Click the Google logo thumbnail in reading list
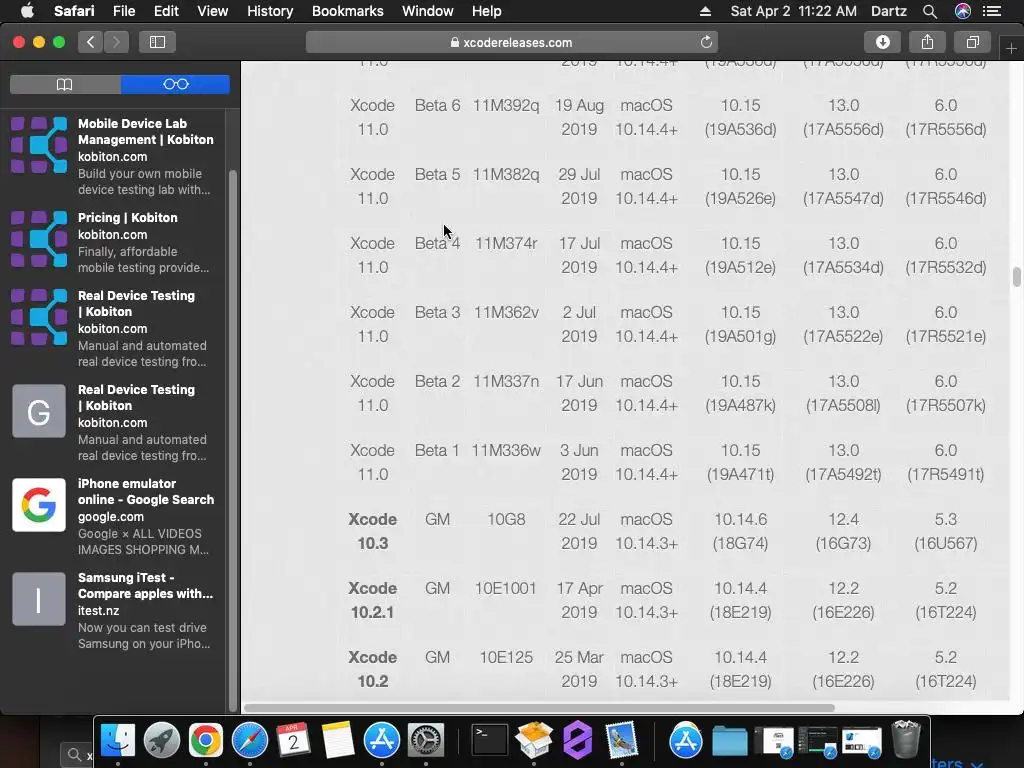 tap(39, 505)
